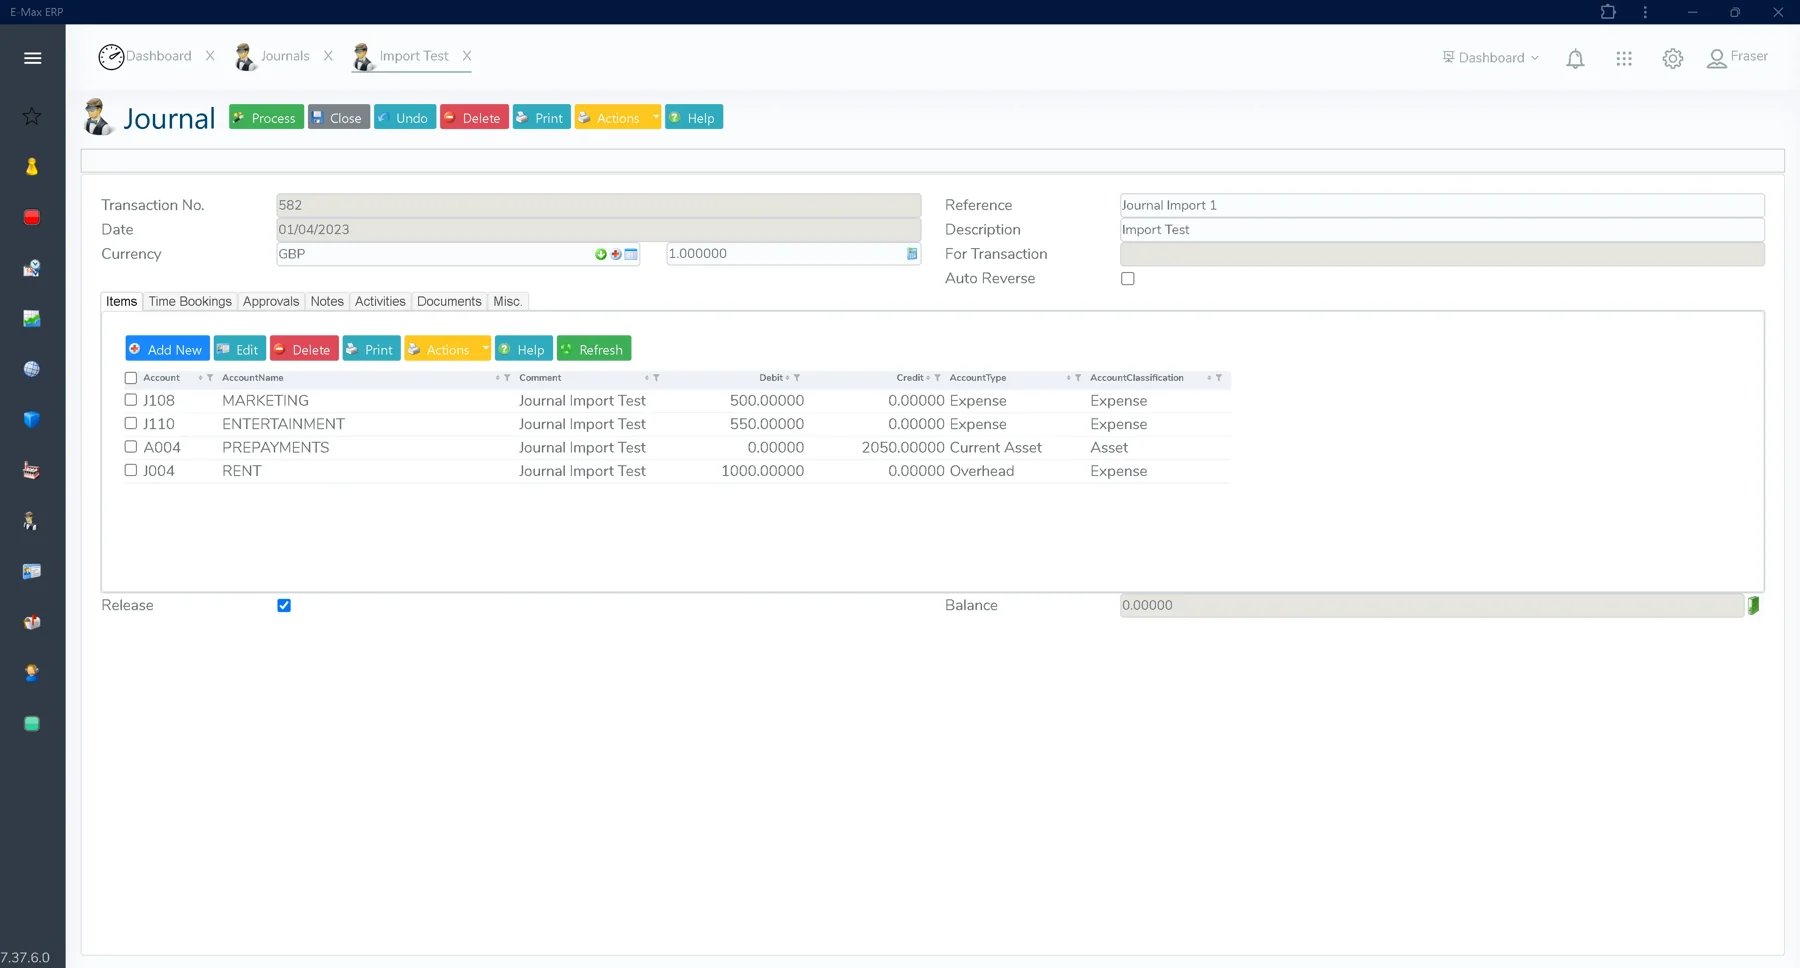
Task: Open the mailbox sidebar module icon
Action: point(32,622)
